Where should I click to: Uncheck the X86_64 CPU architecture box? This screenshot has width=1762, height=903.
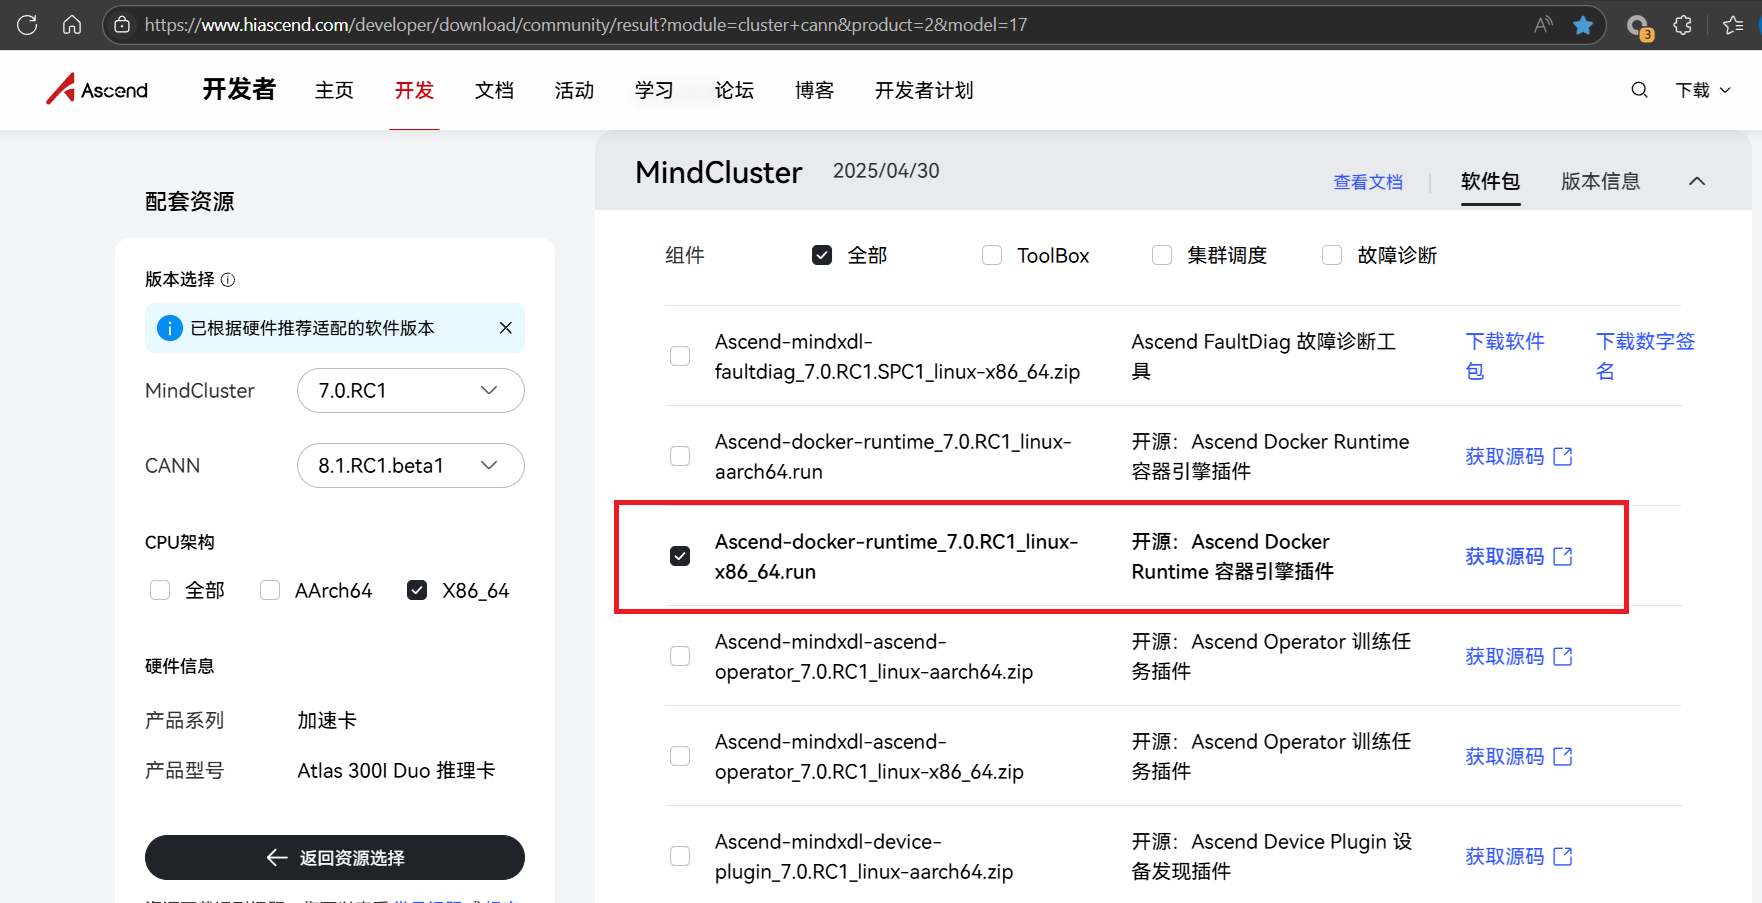pyautogui.click(x=417, y=590)
